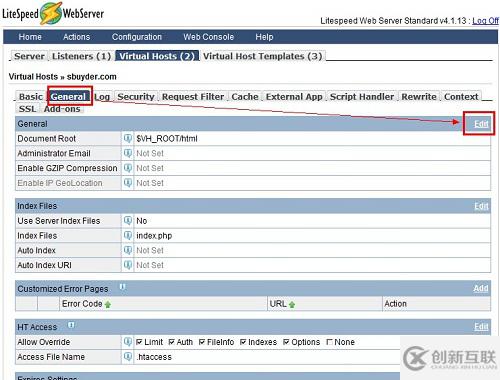The height and width of the screenshot is (380, 500).
Task: Click Edit in Index Files section header
Action: point(481,206)
